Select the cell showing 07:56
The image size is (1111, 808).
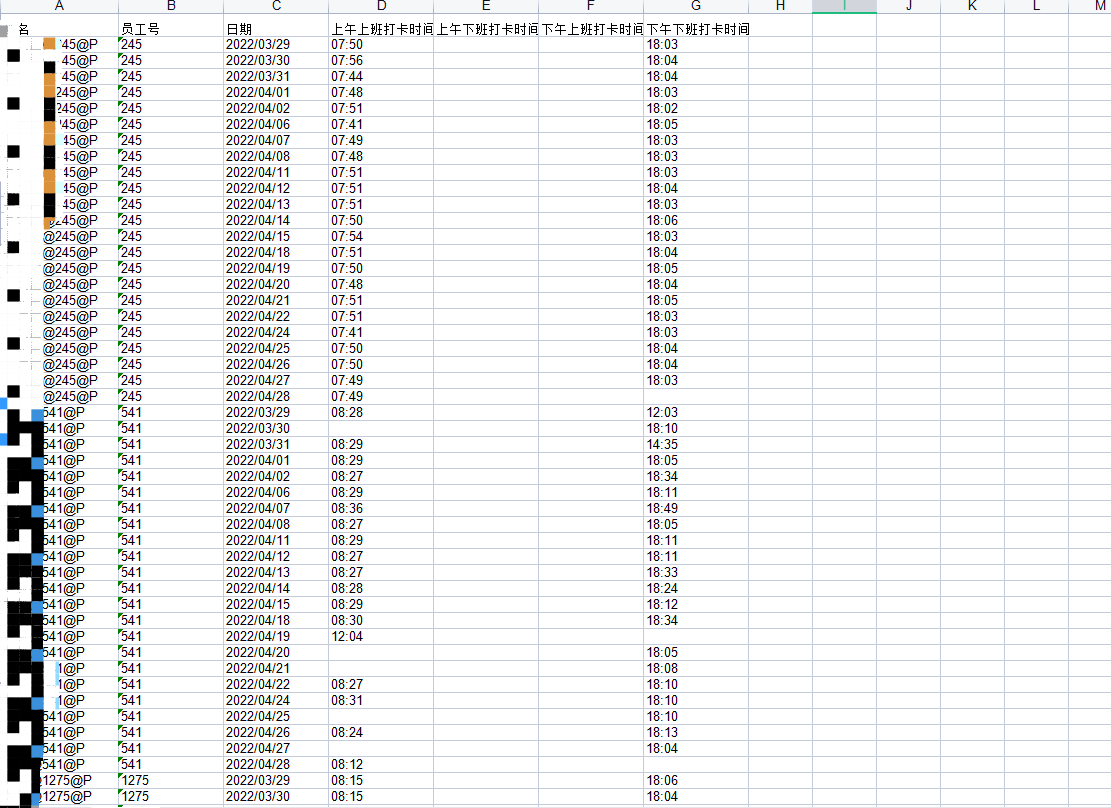point(381,60)
